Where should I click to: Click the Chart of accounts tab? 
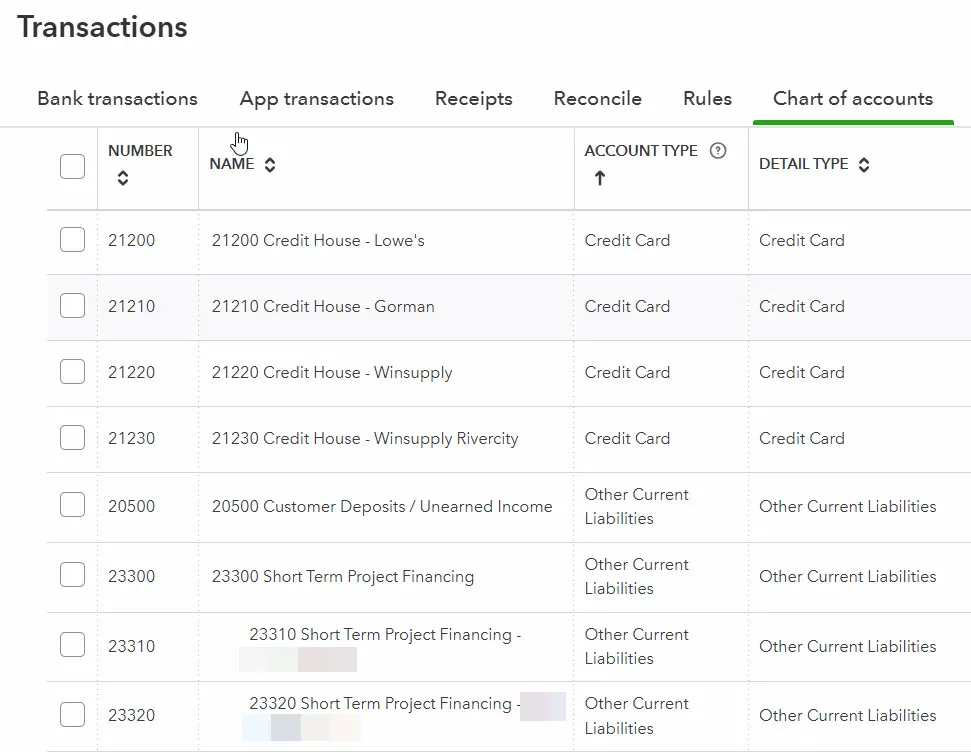852,99
